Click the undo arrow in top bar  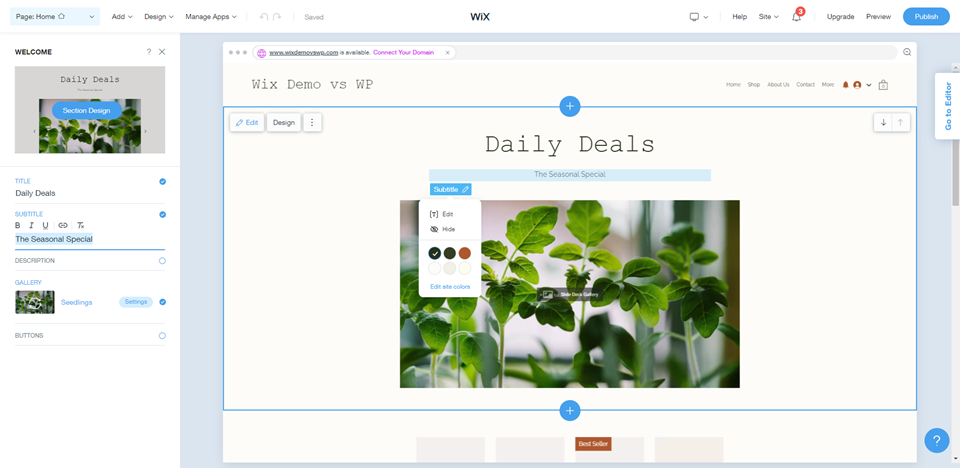(x=264, y=17)
